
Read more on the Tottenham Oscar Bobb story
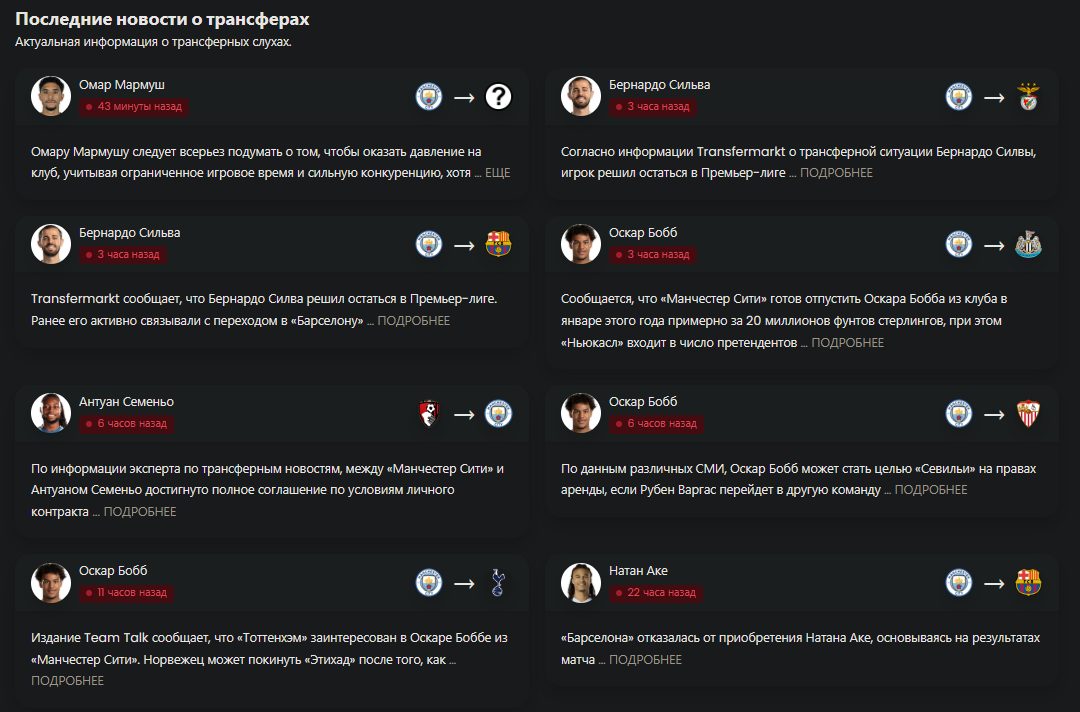point(67,681)
